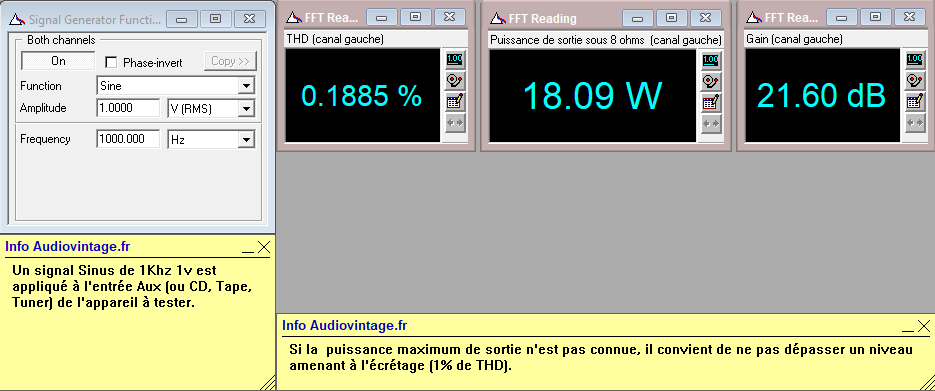The width and height of the screenshot is (935, 391).
Task: Close the left Info Audiovintage.fr note
Action: (264, 247)
